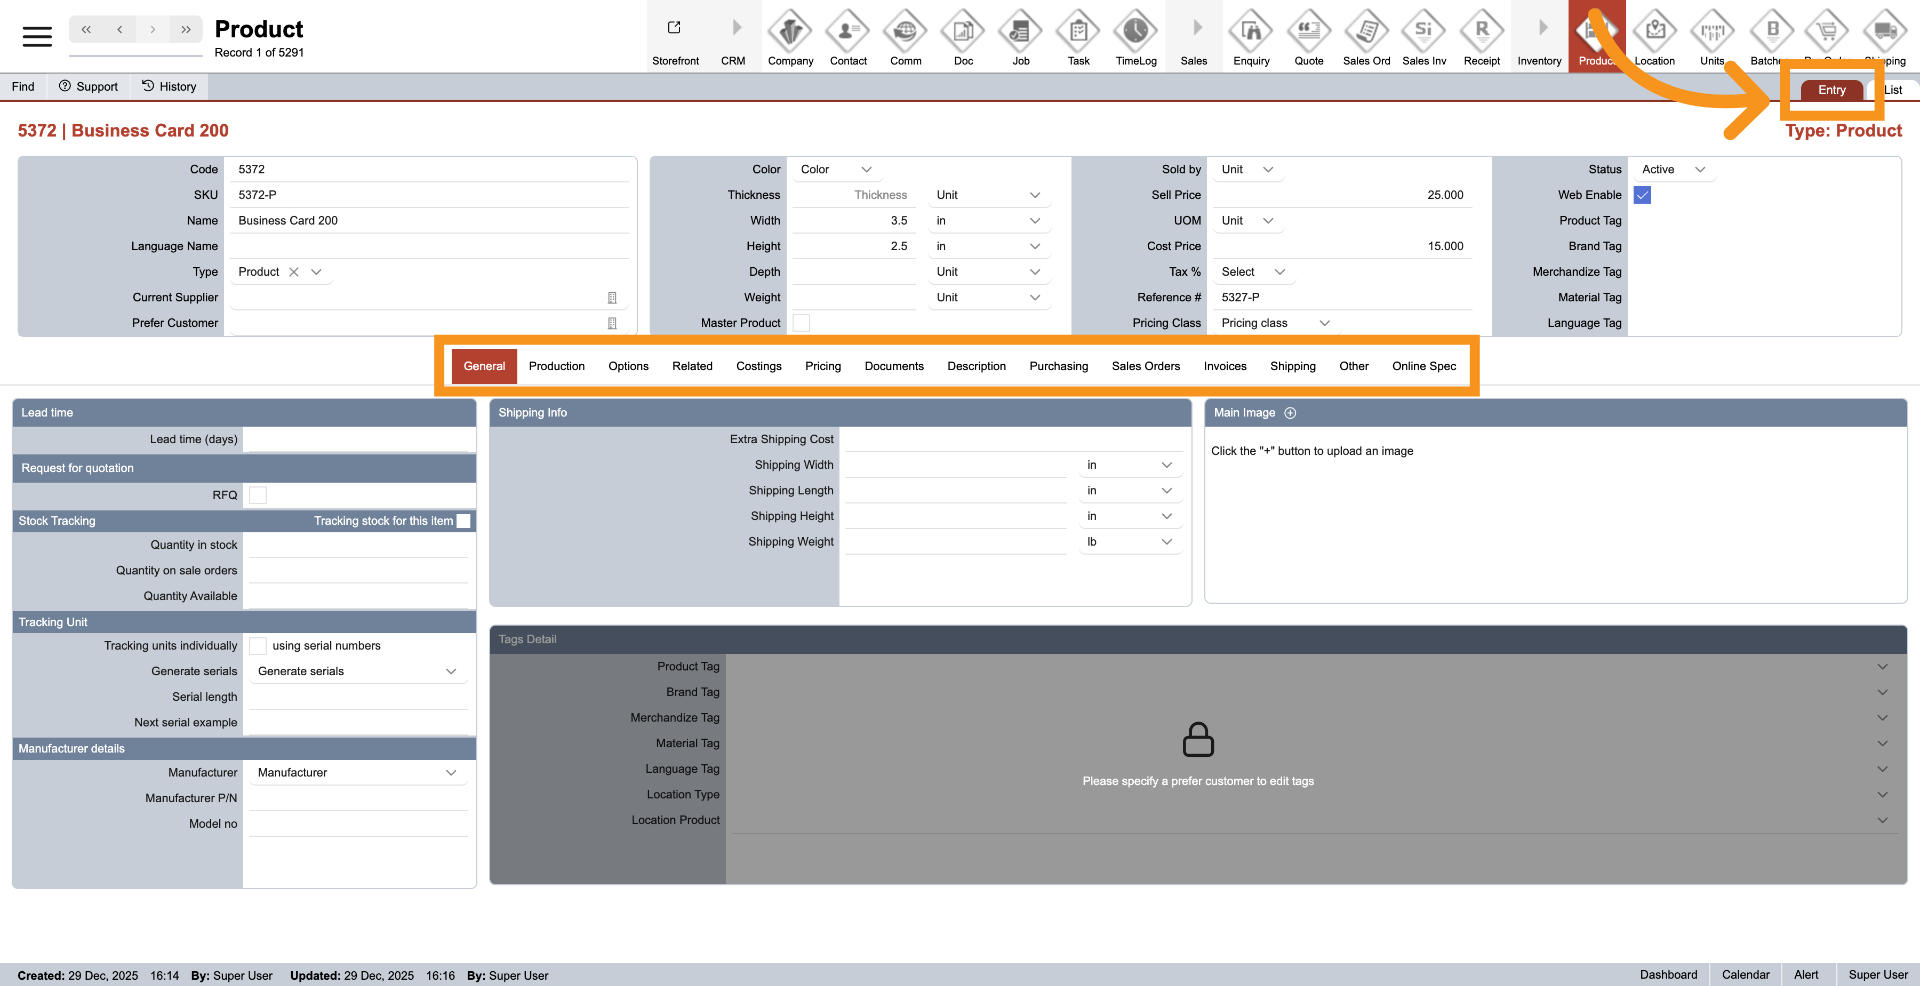Switch to the Costings tab
1920x986 pixels.
pos(758,366)
